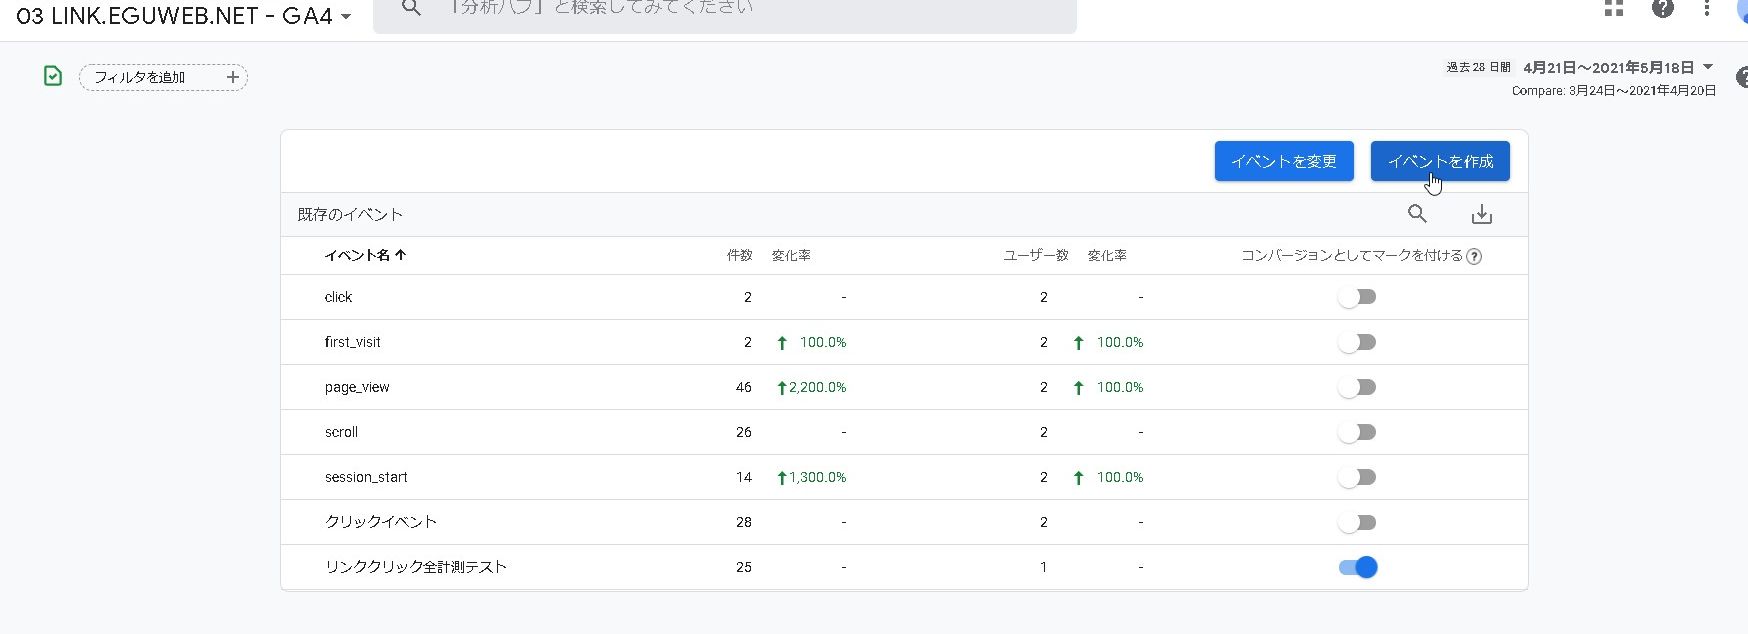The image size is (1748, 634).
Task: Open the more options vertical dots menu
Action: pos(1706,9)
